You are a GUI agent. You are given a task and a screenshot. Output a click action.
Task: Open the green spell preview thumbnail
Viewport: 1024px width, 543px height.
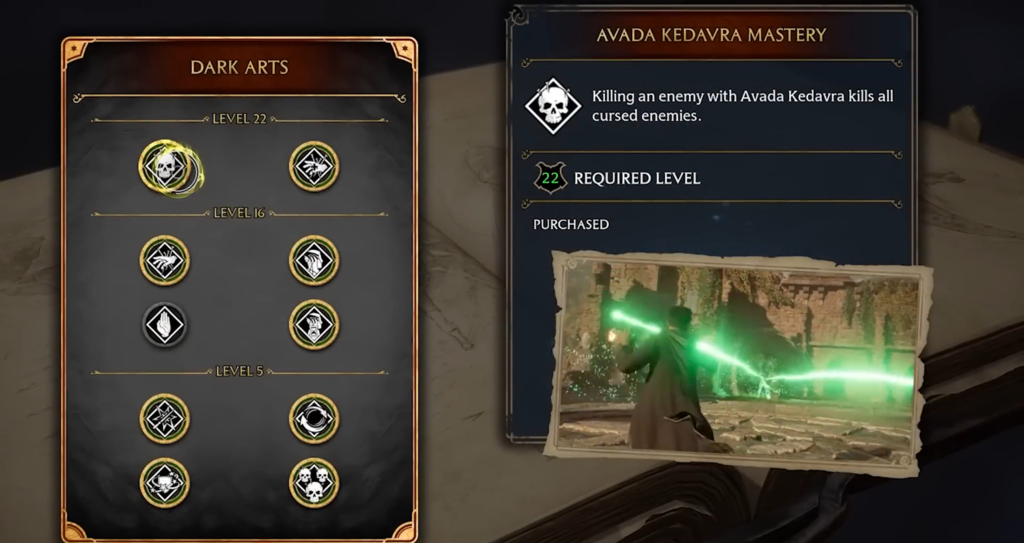click(x=738, y=361)
